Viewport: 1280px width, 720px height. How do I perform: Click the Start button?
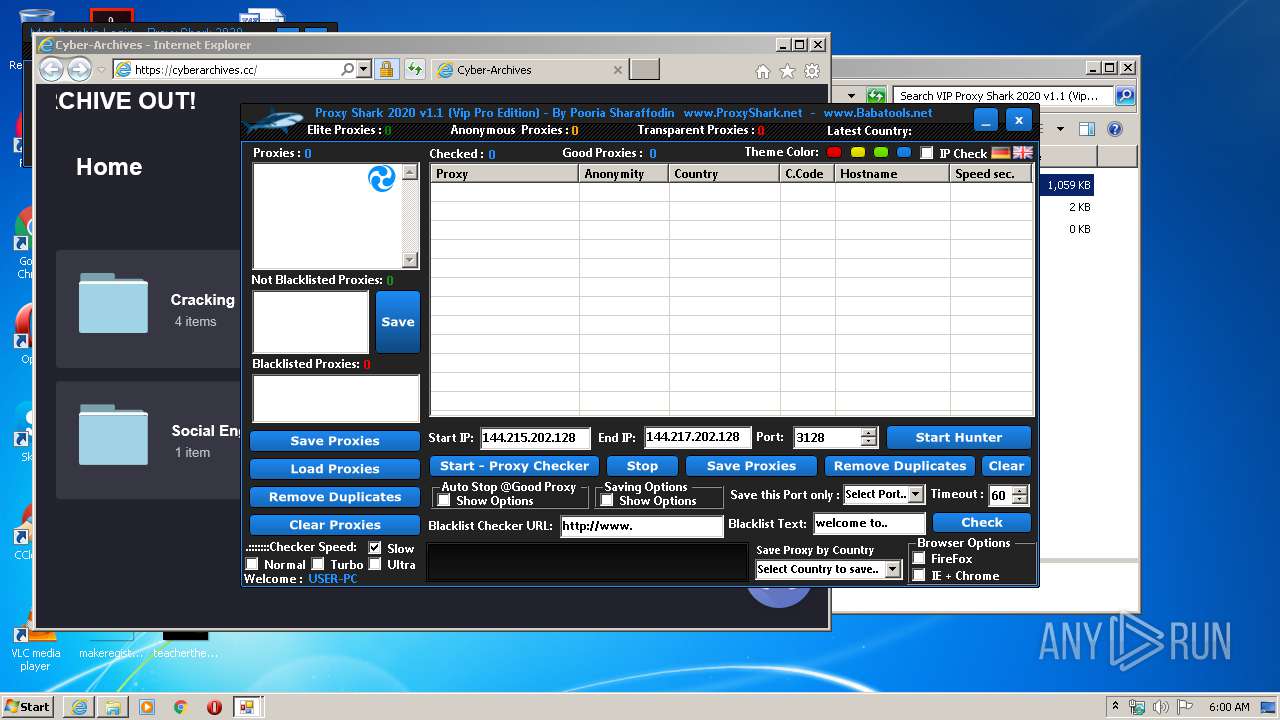(x=27, y=706)
